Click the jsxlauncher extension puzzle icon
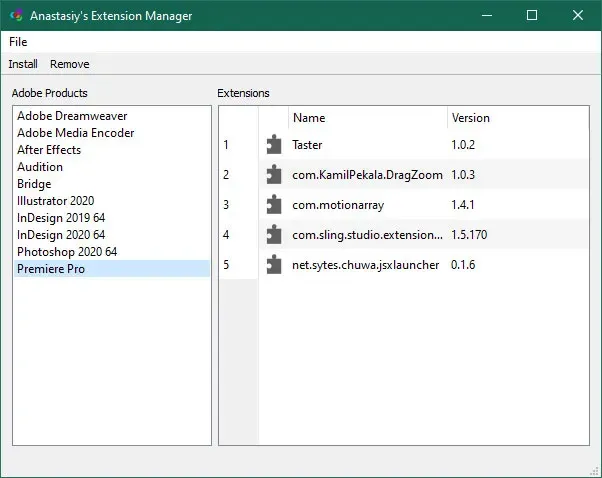The height and width of the screenshot is (478, 602). point(274,264)
